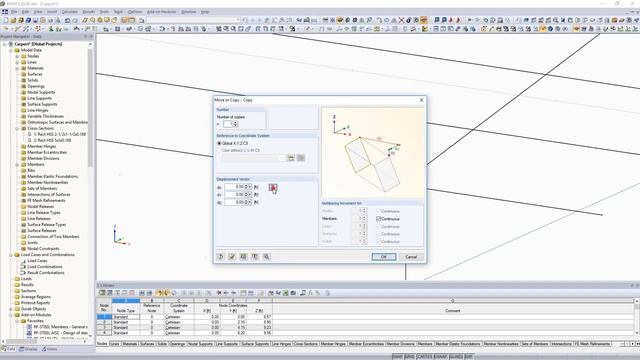Screen dimensions: 640x360
Task: Select cross-section 1: Rect HSS 2-1/2x1-1/2x0.188
Action: [x=59, y=134]
